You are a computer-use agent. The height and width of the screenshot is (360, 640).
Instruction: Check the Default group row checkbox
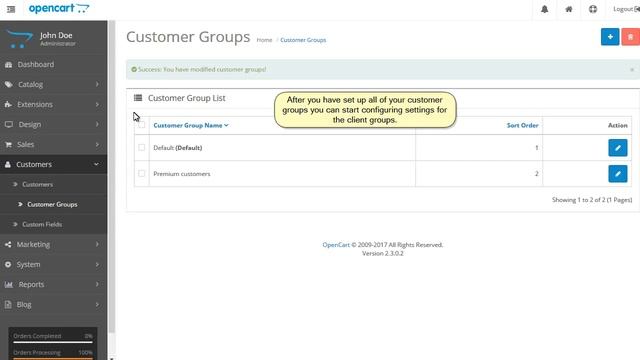pyautogui.click(x=142, y=147)
